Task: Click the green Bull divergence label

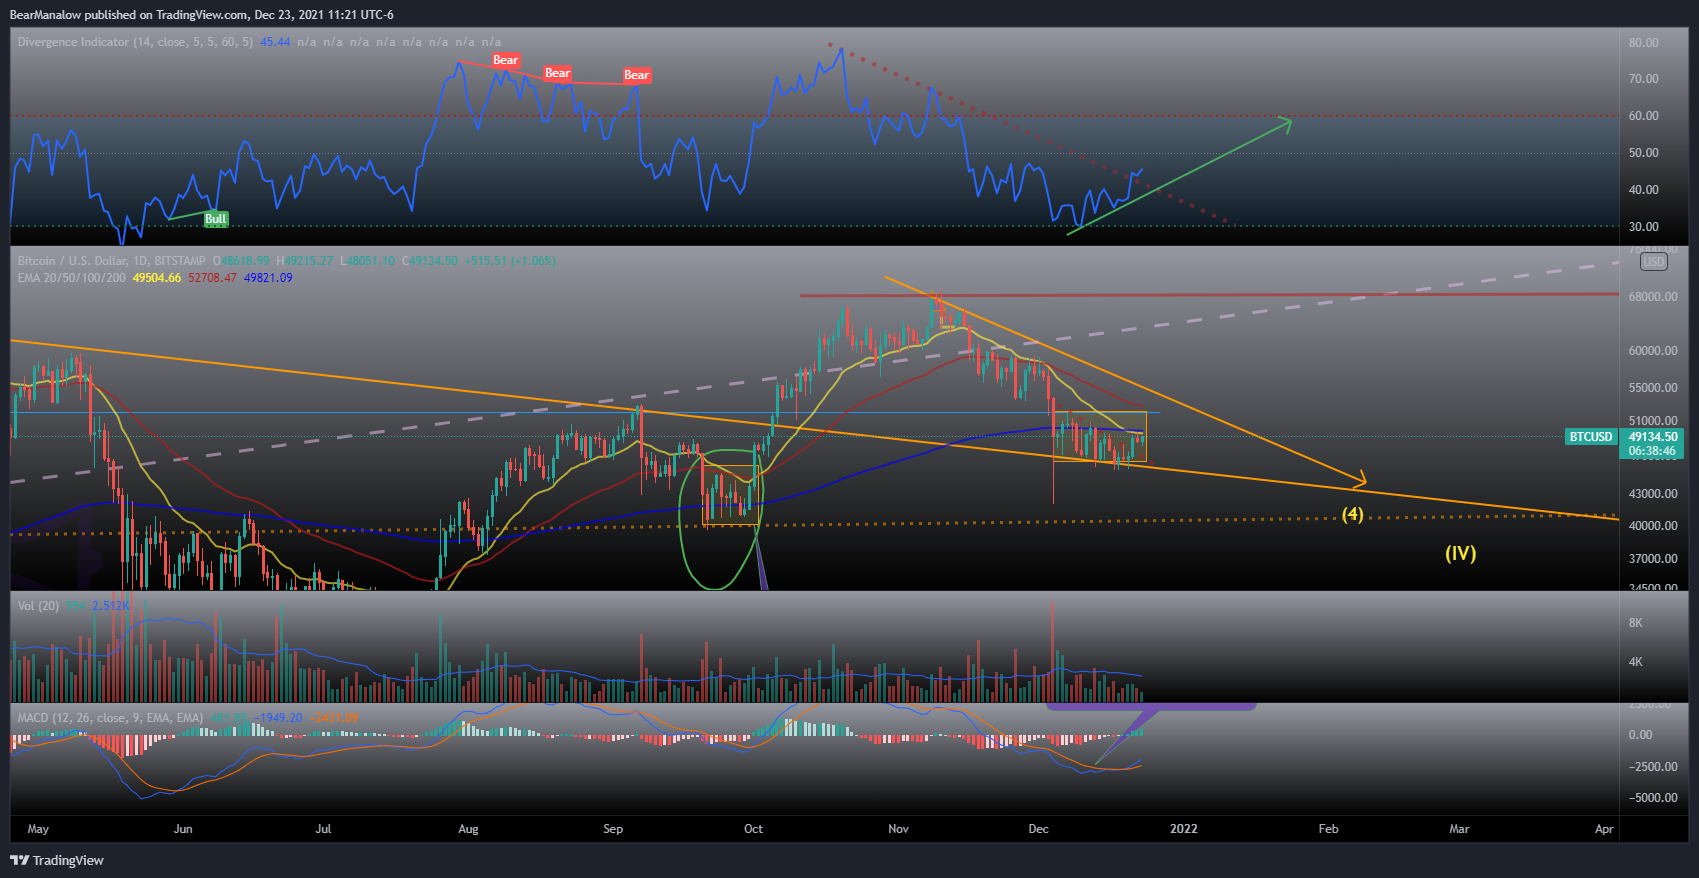Action: tap(216, 219)
